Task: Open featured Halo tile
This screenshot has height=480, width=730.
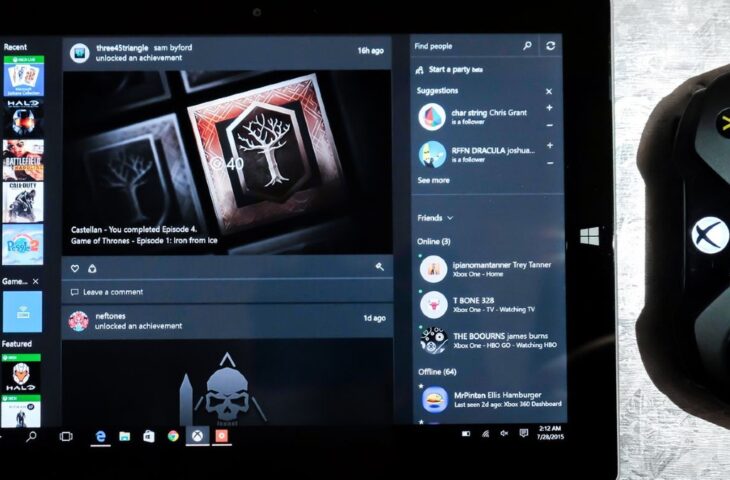Action: click(x=21, y=373)
